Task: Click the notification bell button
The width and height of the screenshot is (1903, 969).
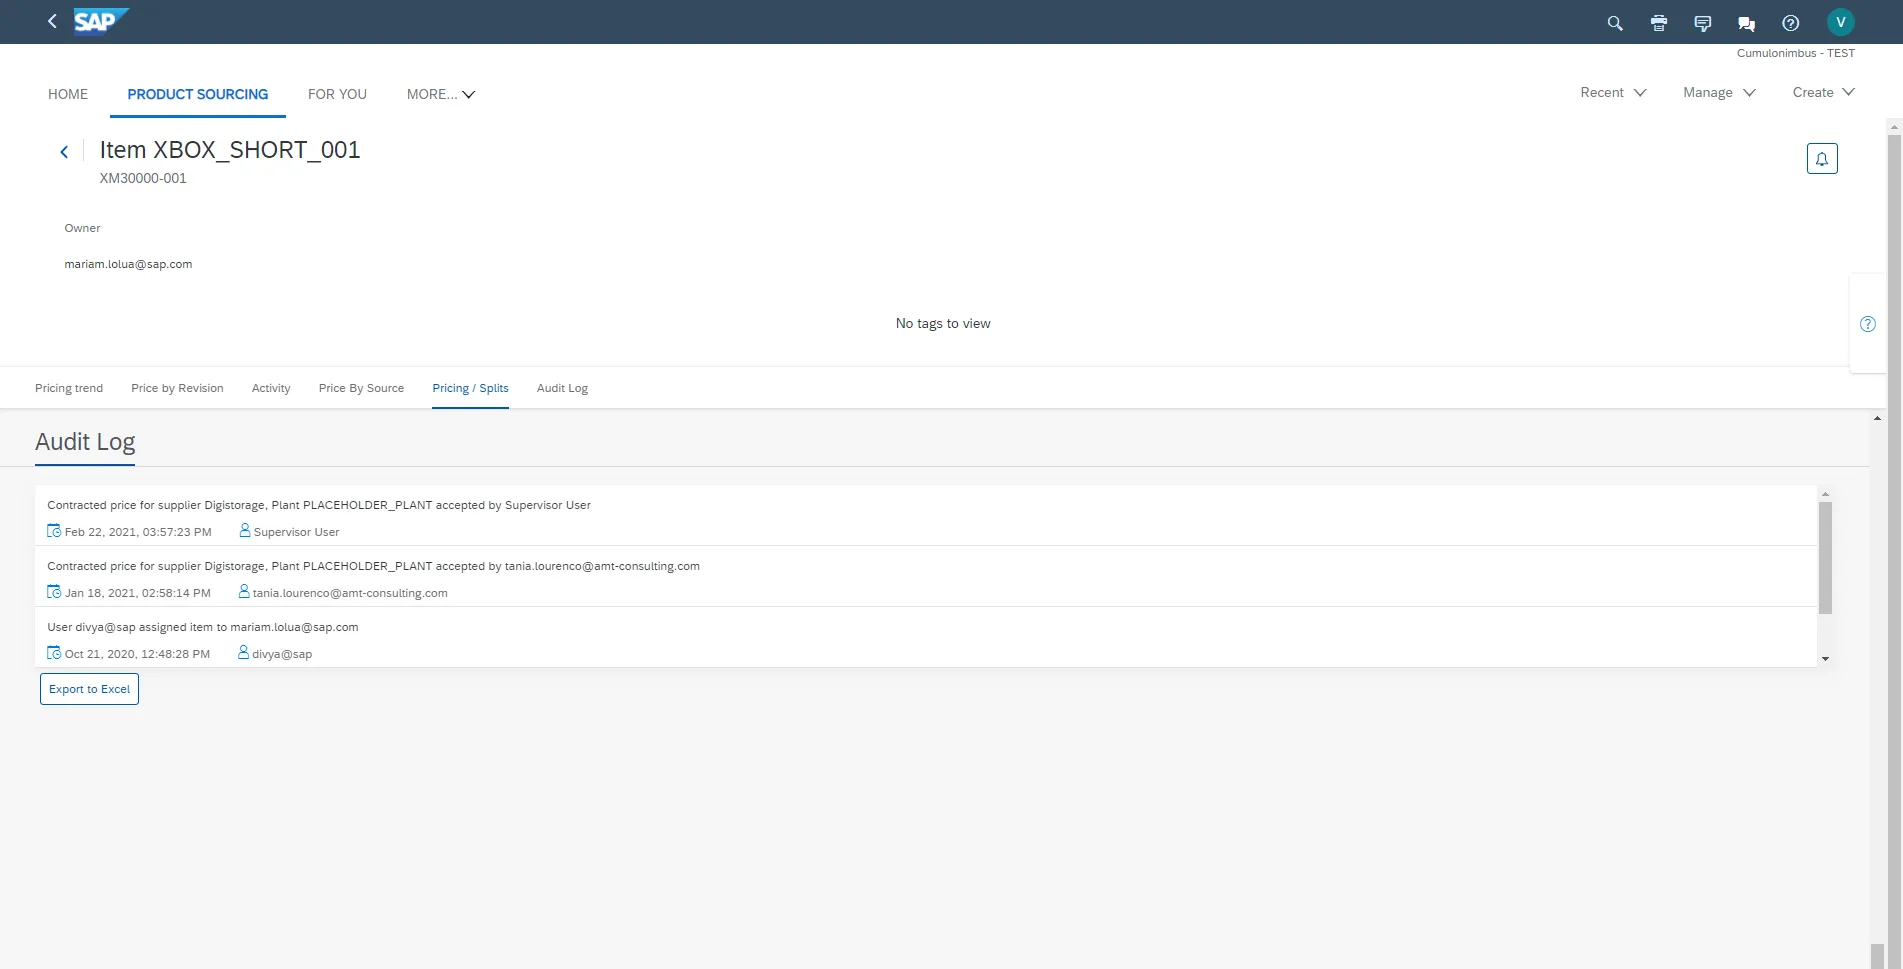Action: (1822, 158)
